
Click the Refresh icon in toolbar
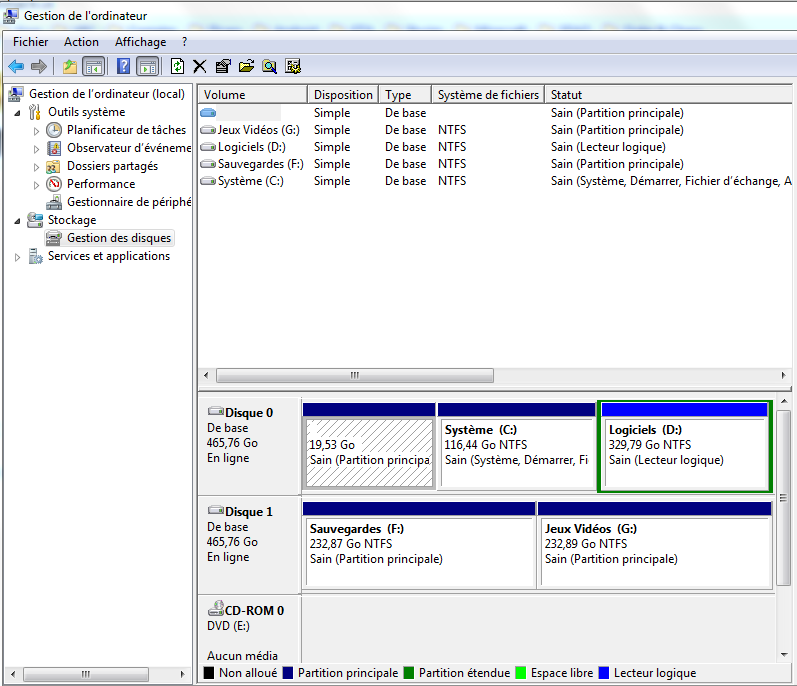tap(177, 67)
